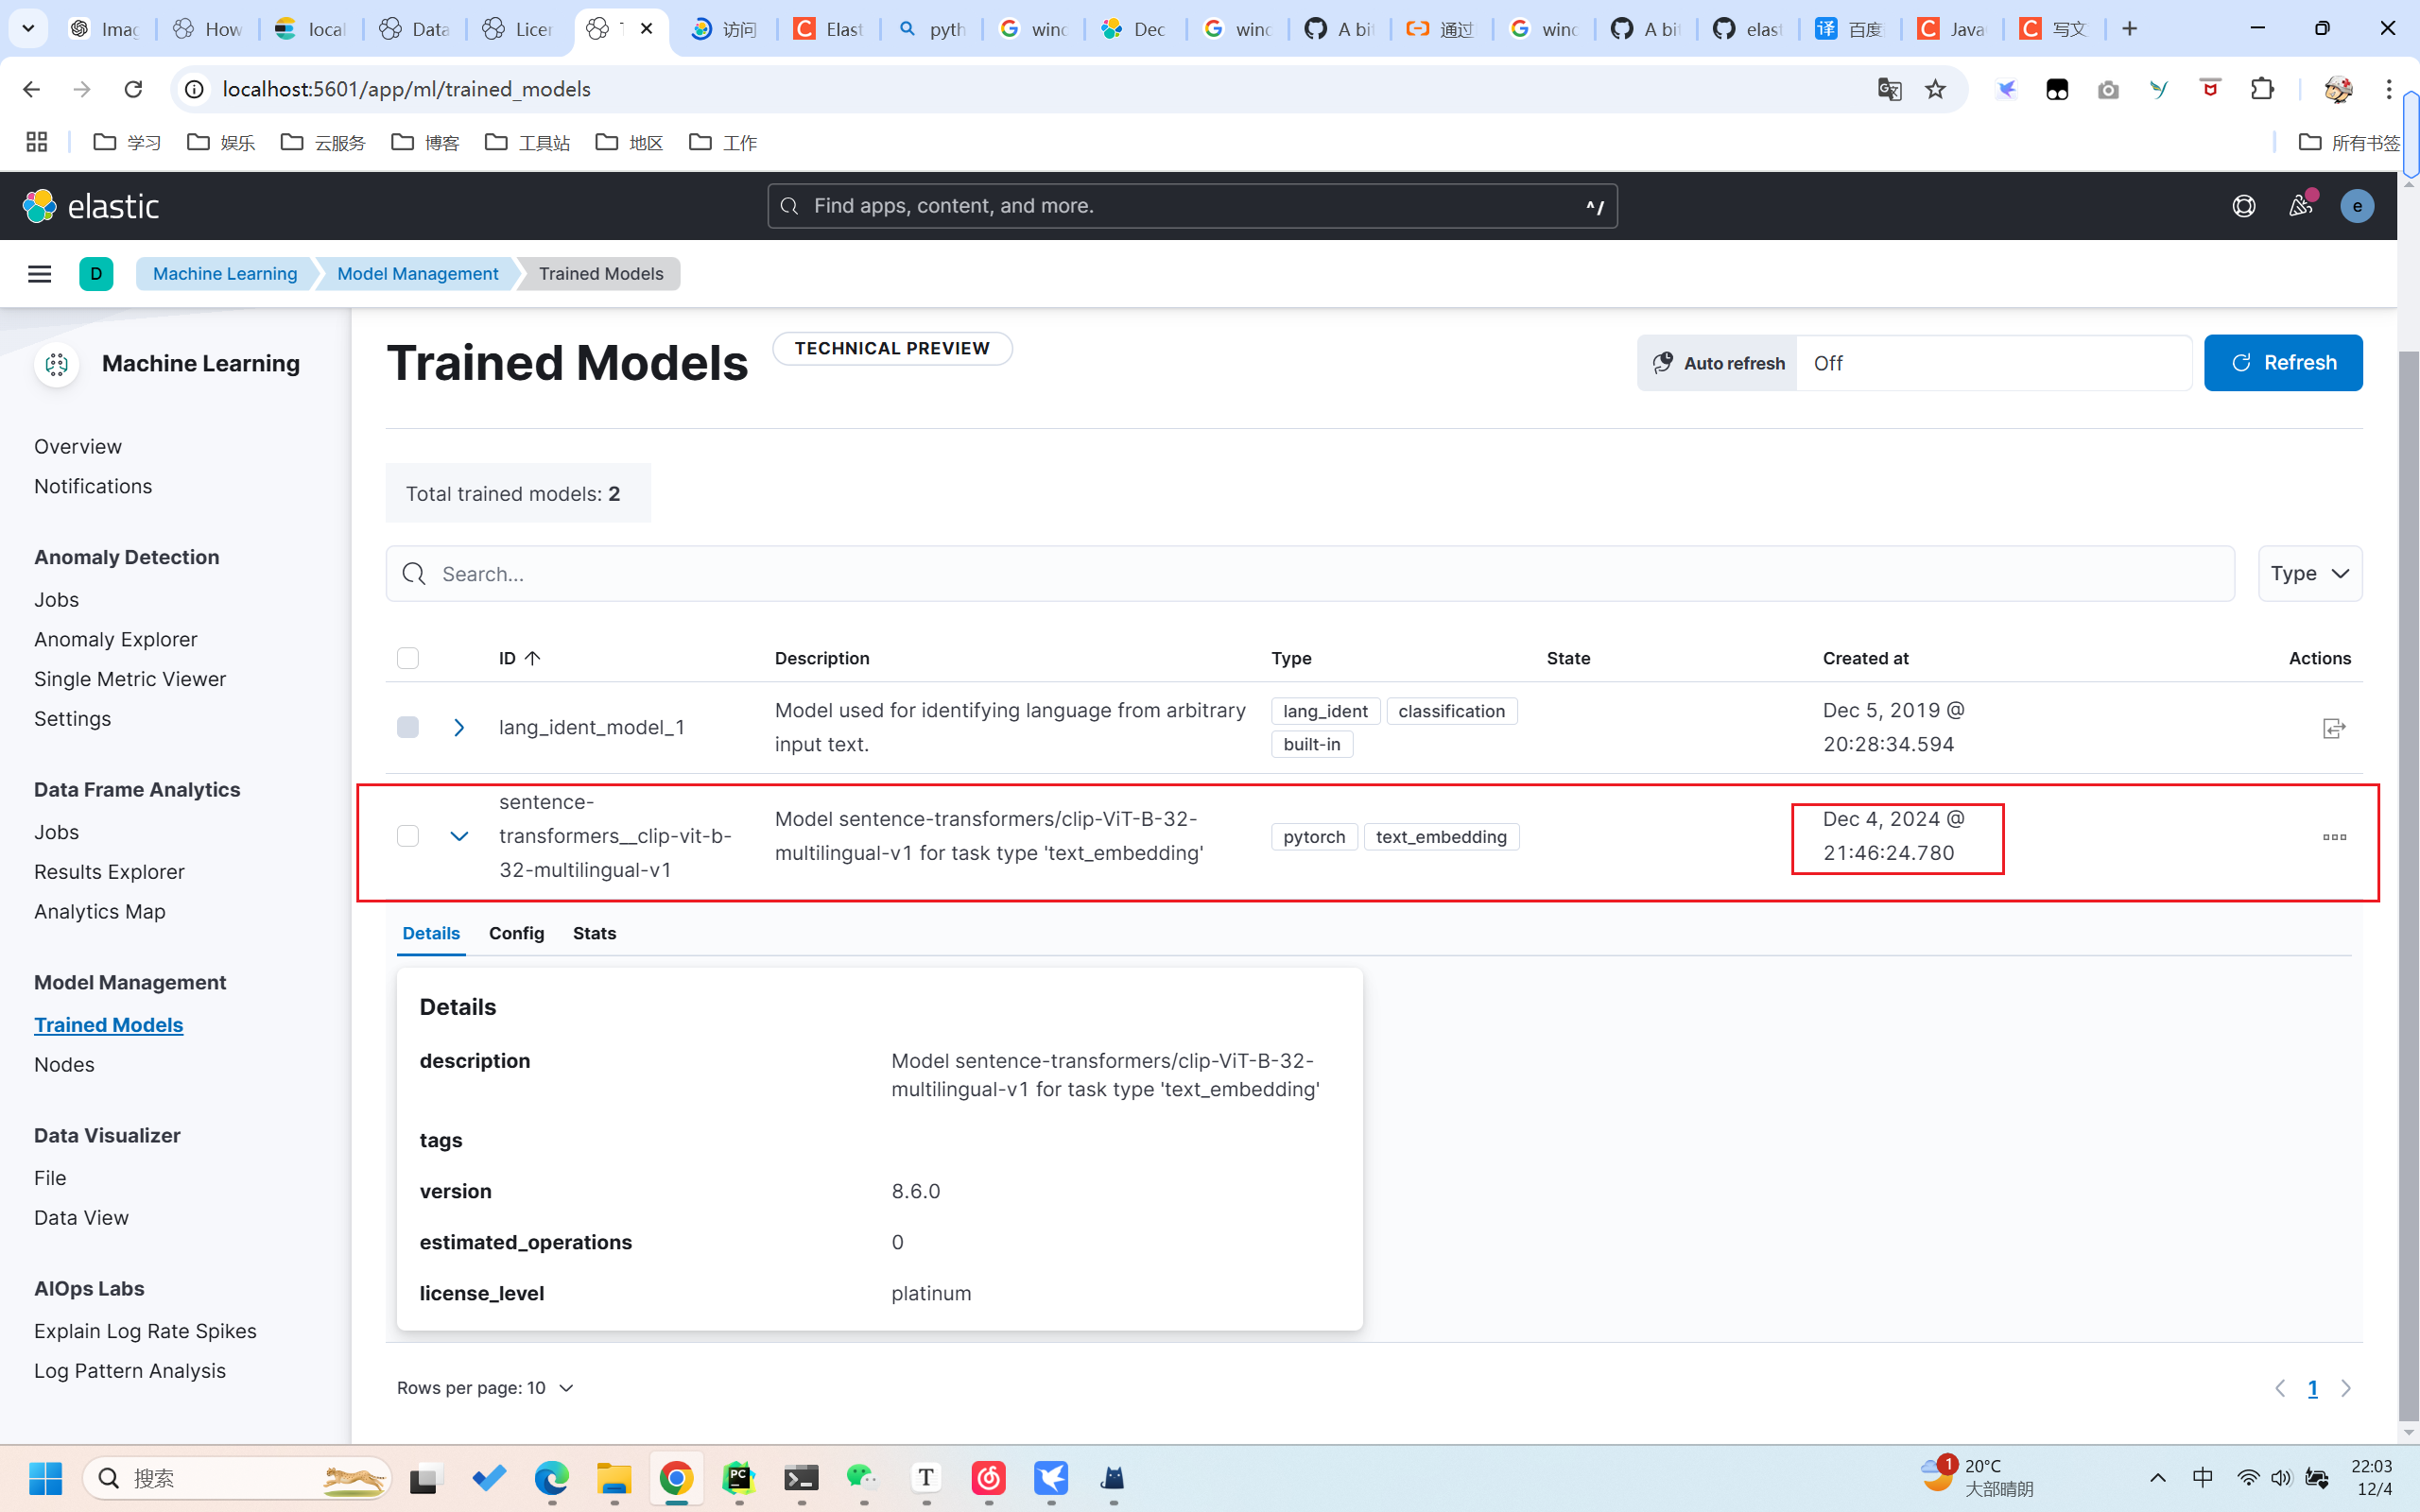Check the sentence-transformers model row checkbox
The height and width of the screenshot is (1512, 2420).
tap(408, 836)
